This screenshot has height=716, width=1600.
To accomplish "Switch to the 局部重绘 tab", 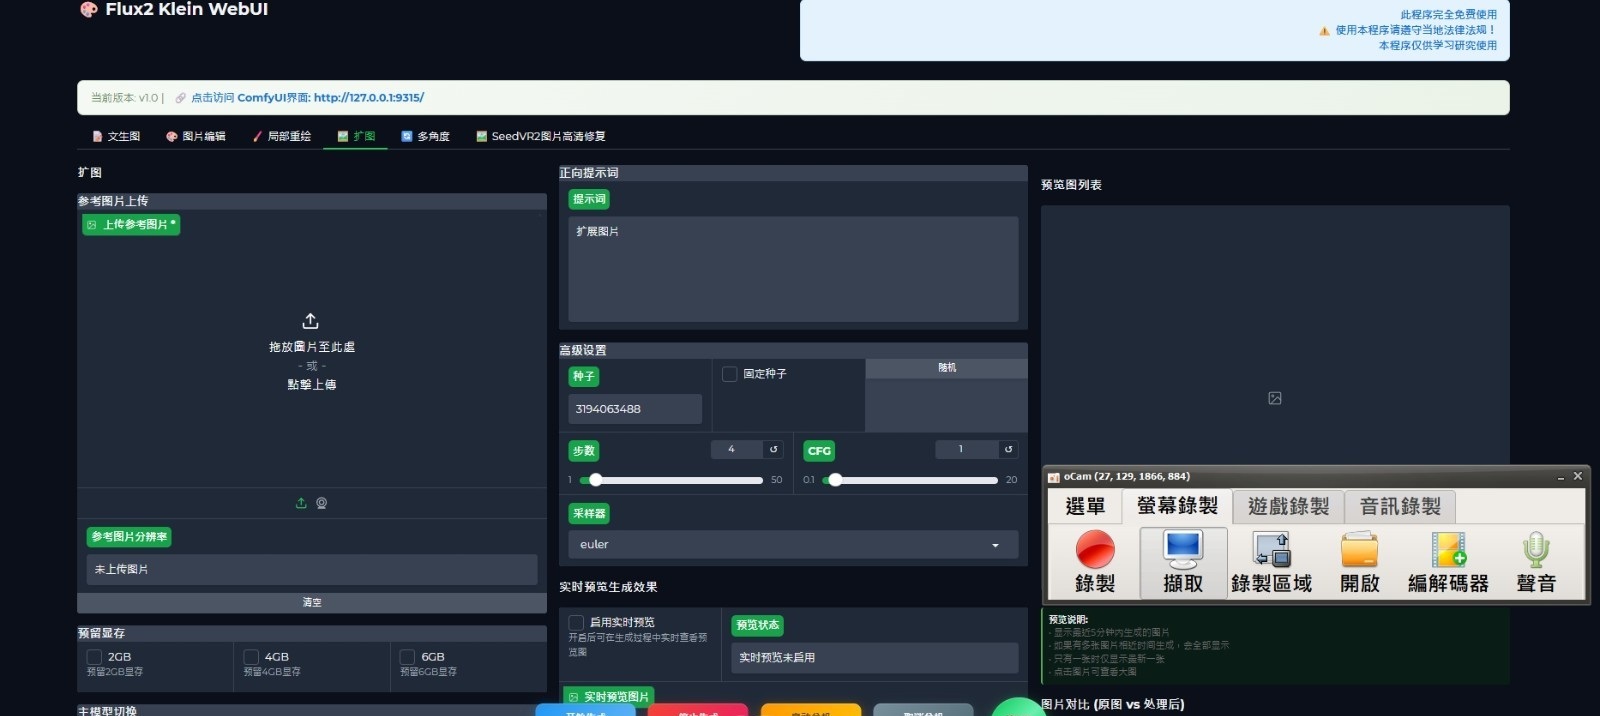I will pyautogui.click(x=281, y=136).
